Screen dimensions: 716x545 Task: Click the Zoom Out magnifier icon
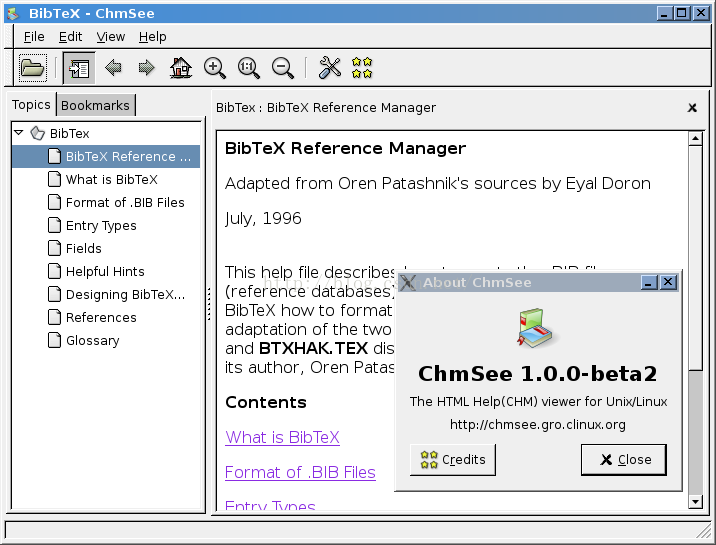pyautogui.click(x=283, y=68)
